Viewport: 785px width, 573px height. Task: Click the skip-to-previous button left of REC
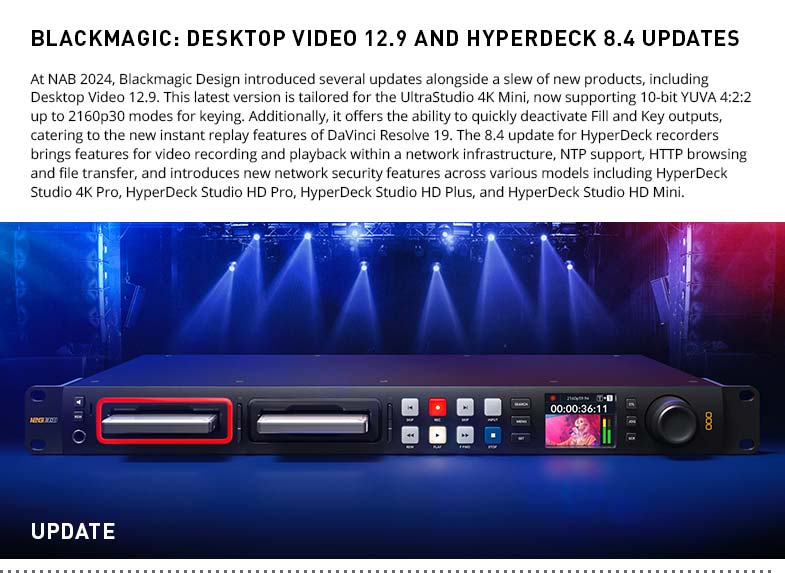(x=410, y=407)
